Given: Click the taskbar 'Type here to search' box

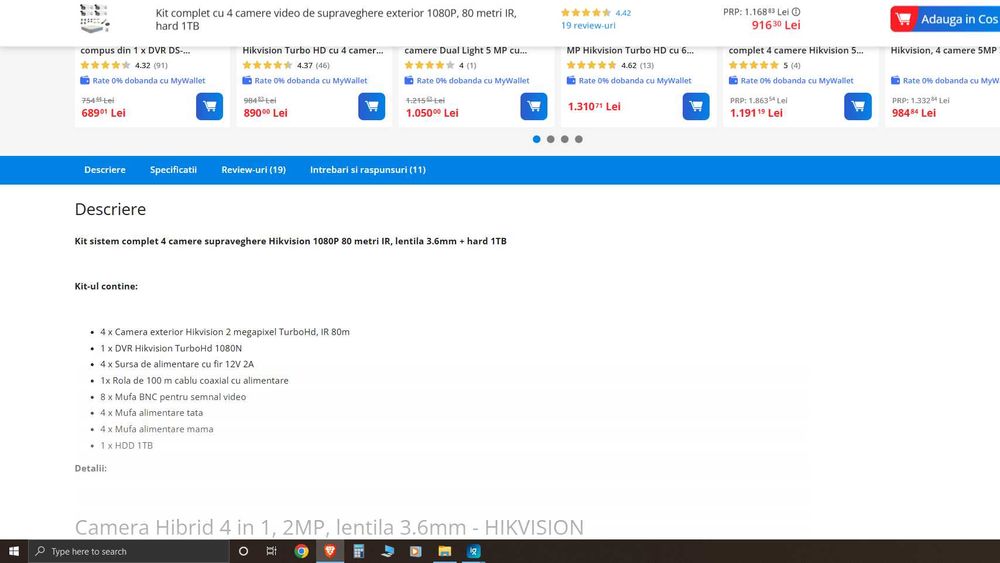Looking at the screenshot, I should coord(128,551).
